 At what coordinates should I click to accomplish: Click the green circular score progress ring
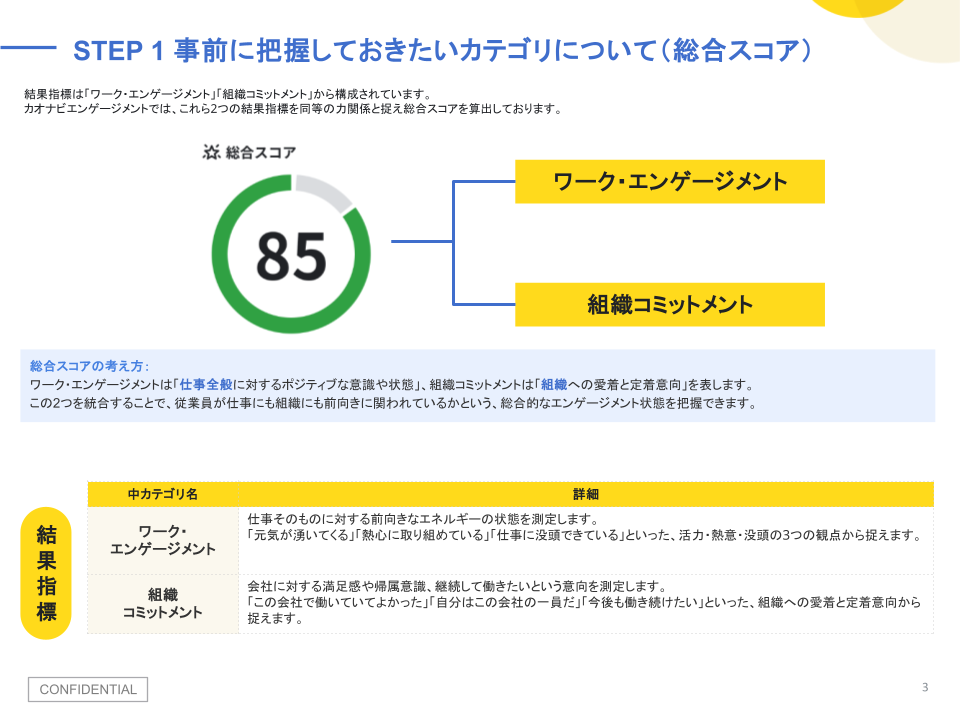click(291, 253)
